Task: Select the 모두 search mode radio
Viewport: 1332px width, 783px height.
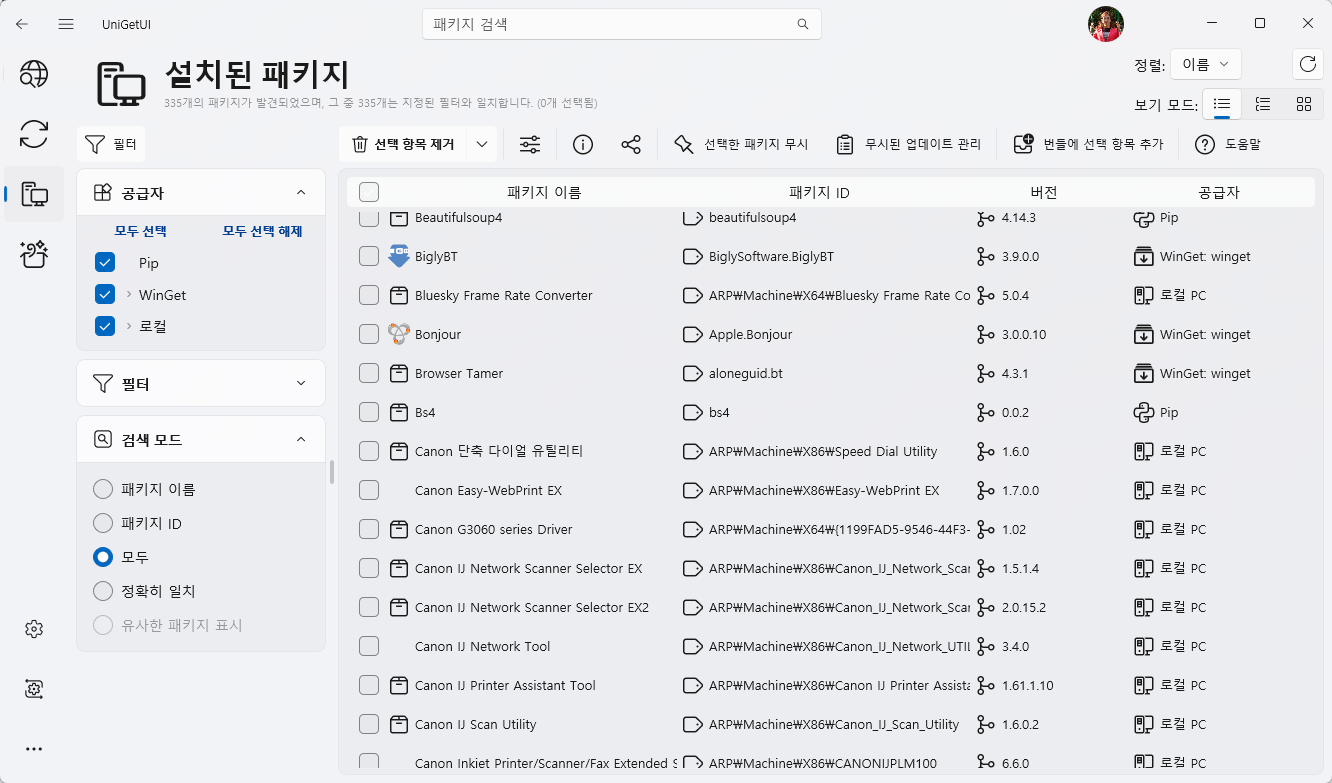Action: [103, 557]
